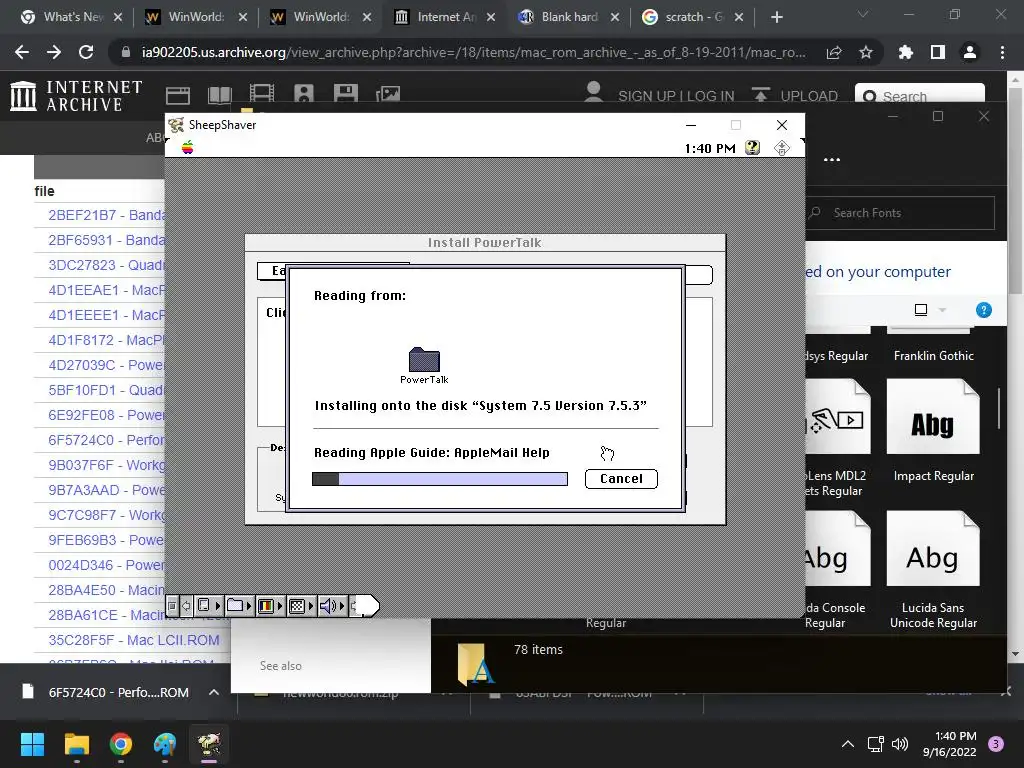Click the Internet Archive Search field
The height and width of the screenshot is (768, 1024).
[920, 95]
